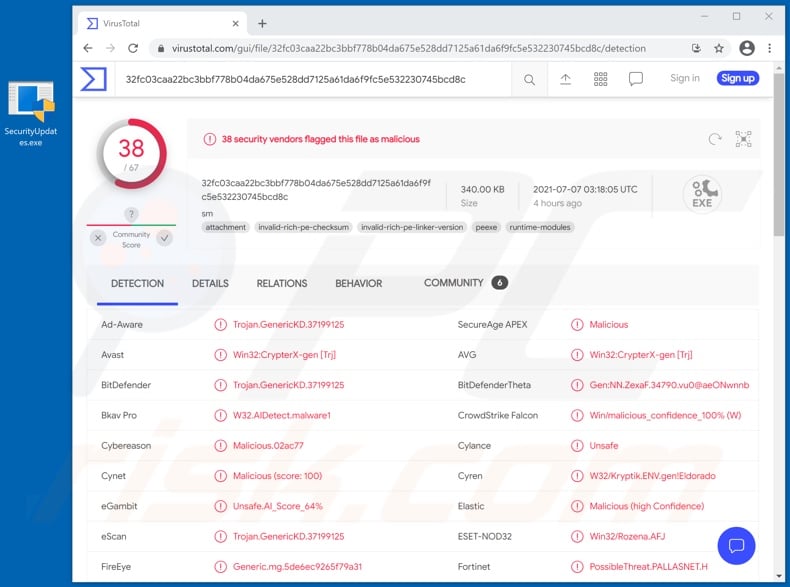This screenshot has height=587, width=790.
Task: Click the 38/67 detection score gauge
Action: [131, 154]
